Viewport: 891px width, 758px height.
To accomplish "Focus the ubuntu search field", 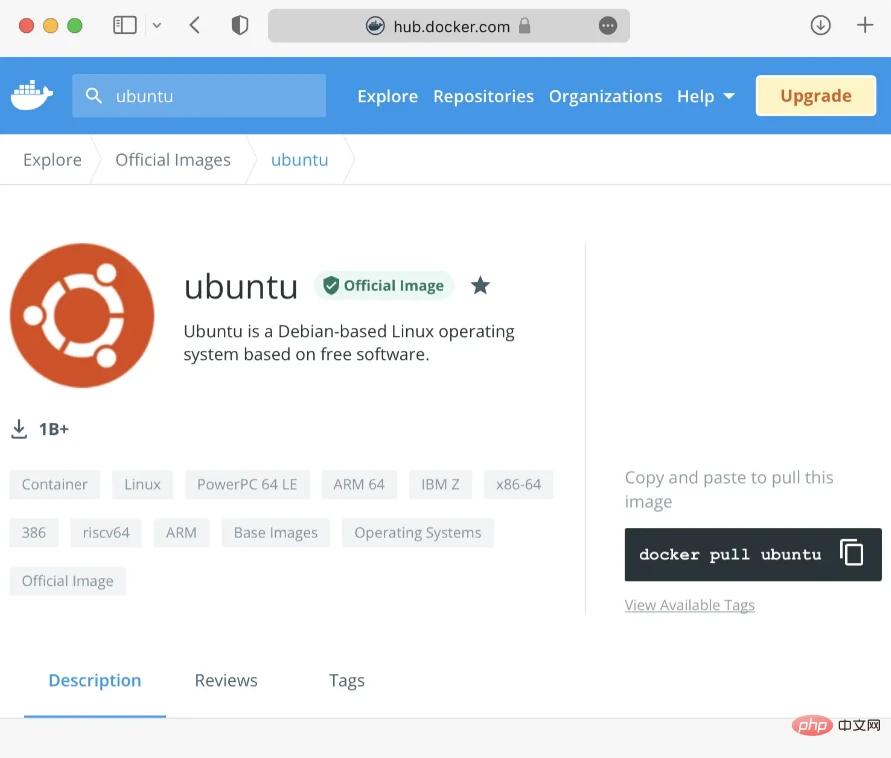I will pos(199,95).
